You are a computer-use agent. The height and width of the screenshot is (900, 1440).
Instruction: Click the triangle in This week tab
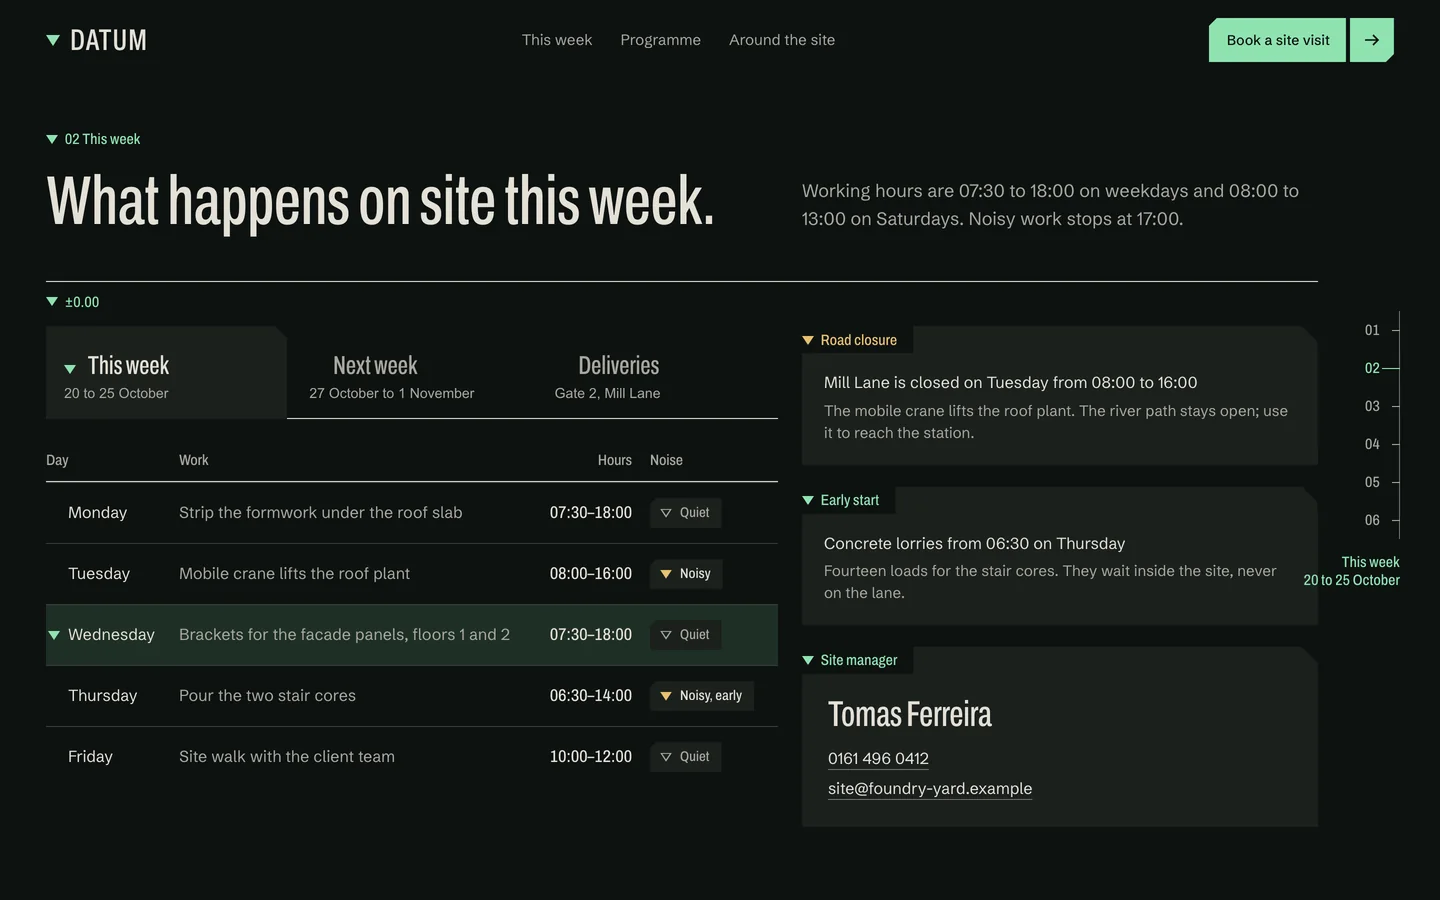[70, 368]
